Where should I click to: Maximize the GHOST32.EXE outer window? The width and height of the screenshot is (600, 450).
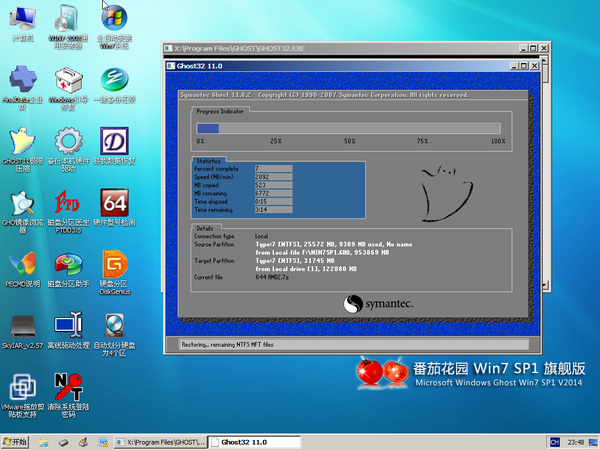coord(533,48)
